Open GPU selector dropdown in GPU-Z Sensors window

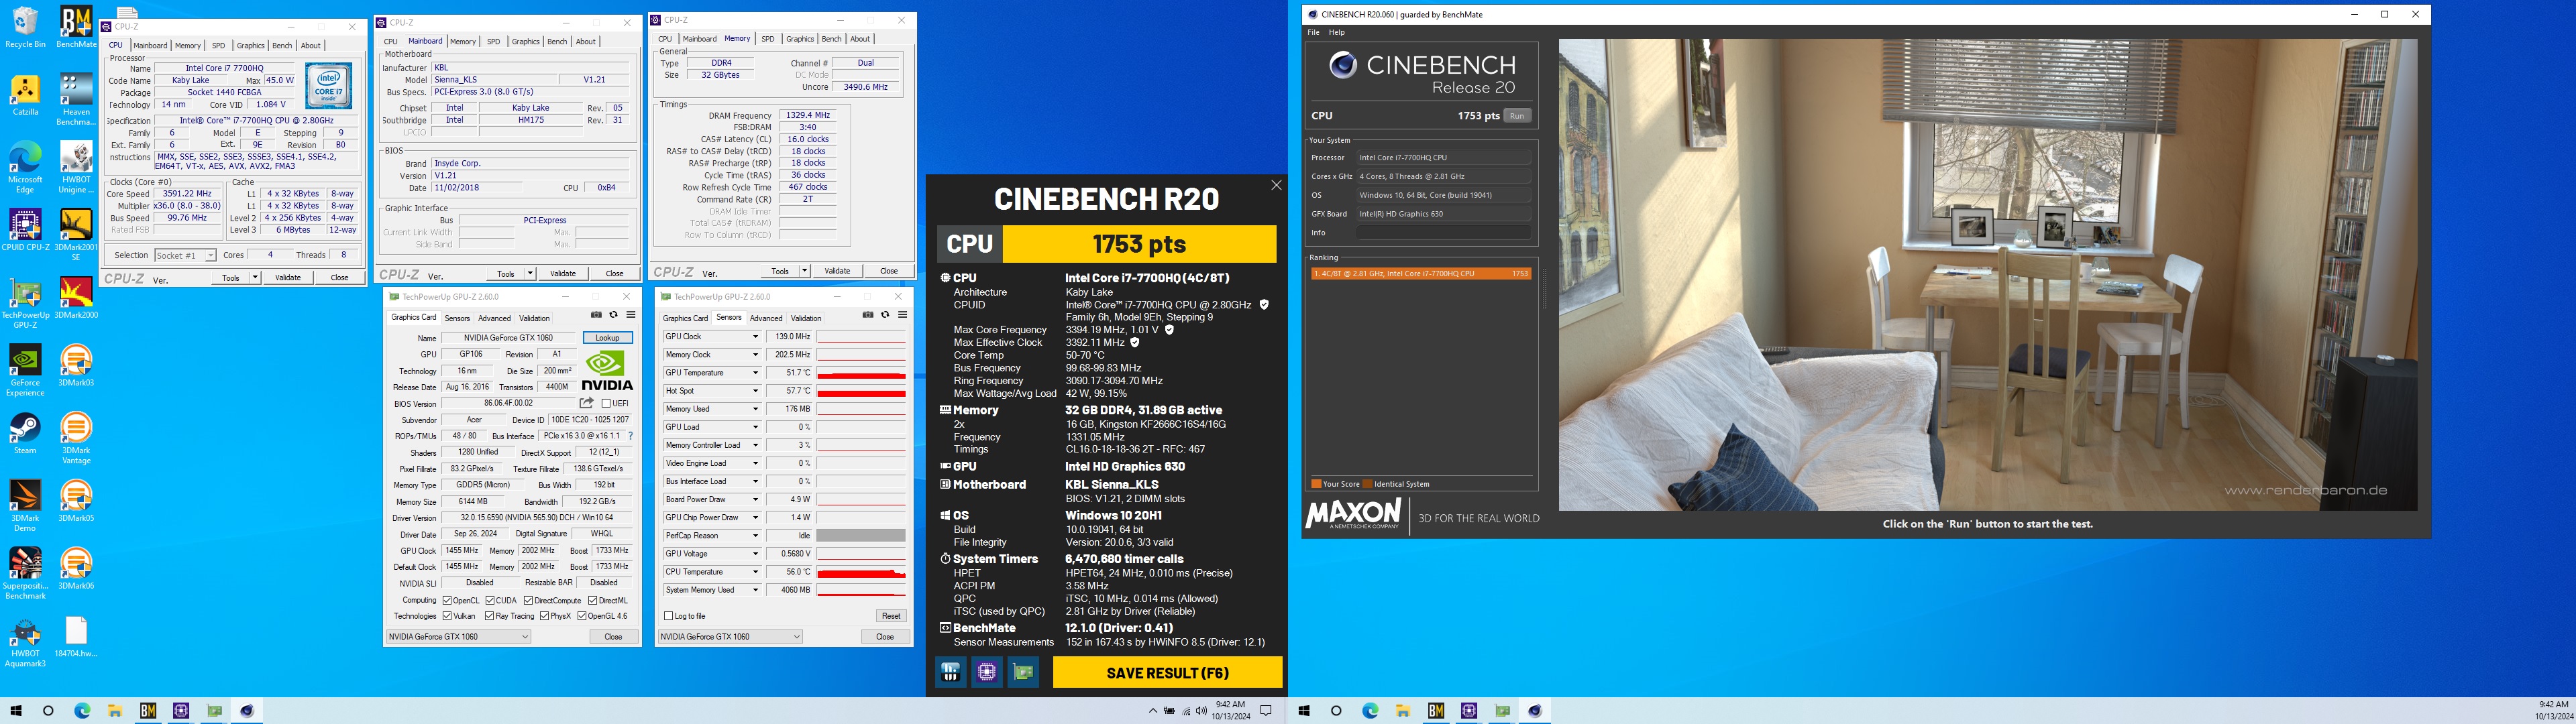pos(731,636)
